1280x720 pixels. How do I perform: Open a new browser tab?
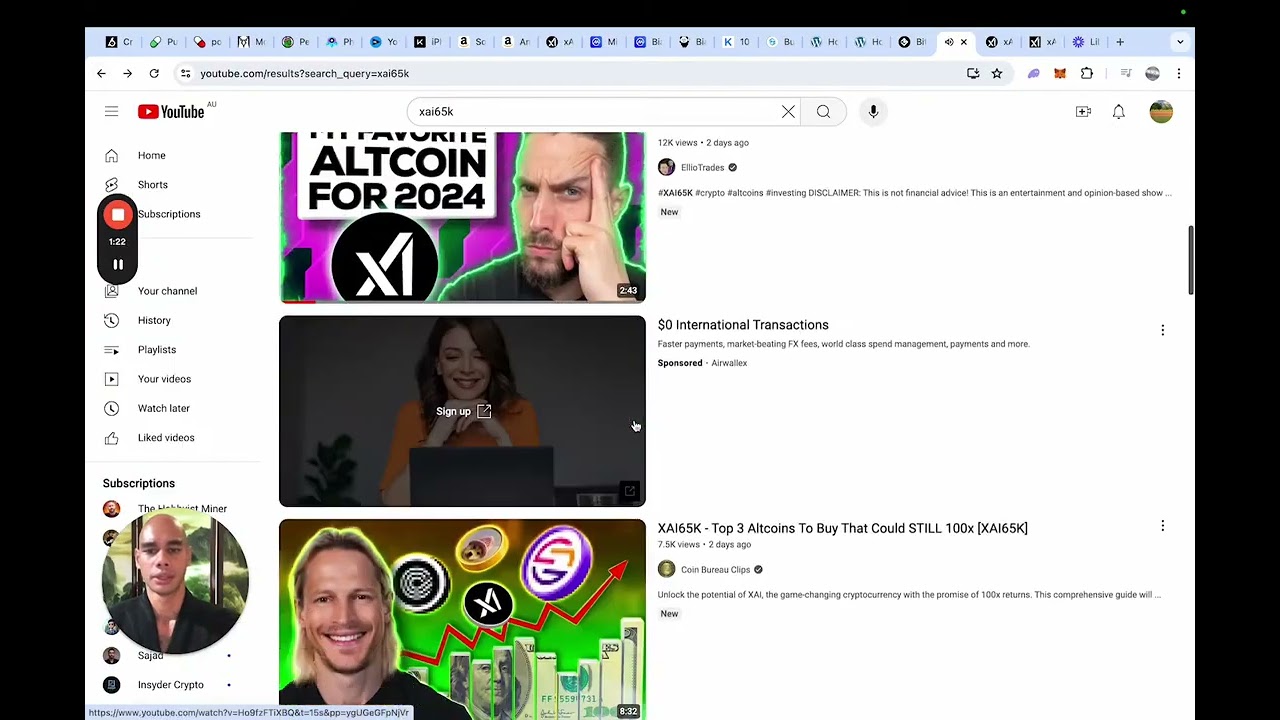pos(1120,42)
